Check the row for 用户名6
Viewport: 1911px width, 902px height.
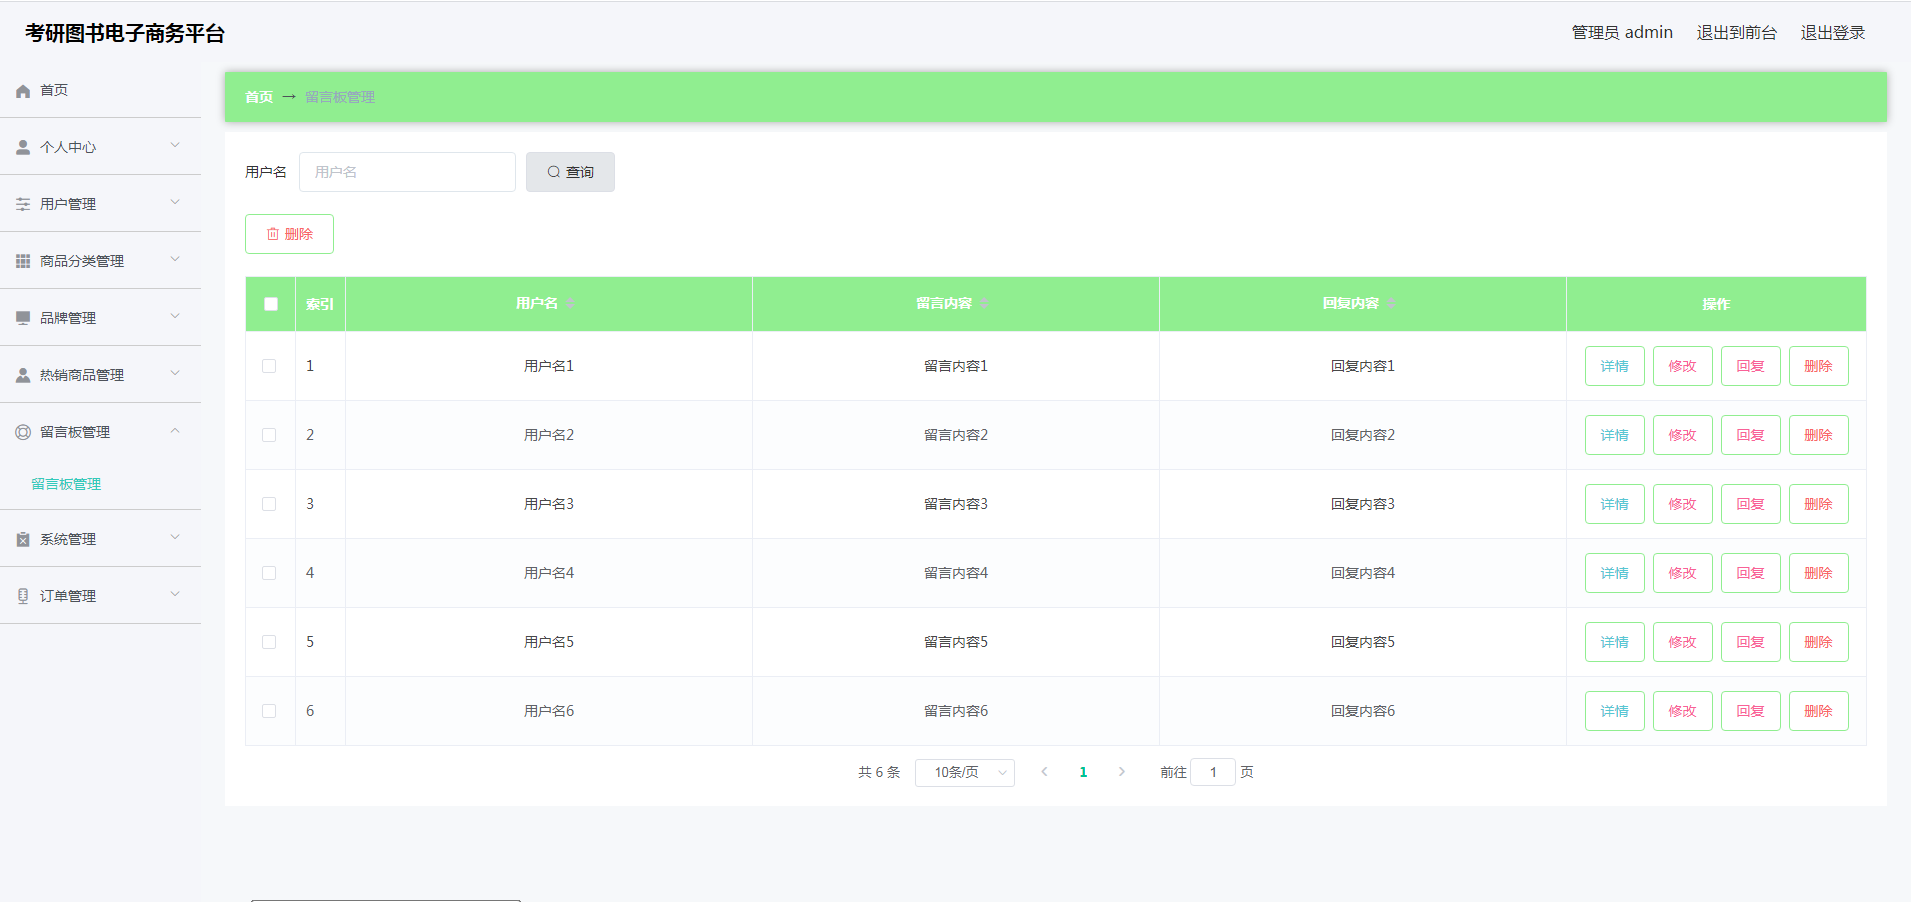click(x=269, y=711)
